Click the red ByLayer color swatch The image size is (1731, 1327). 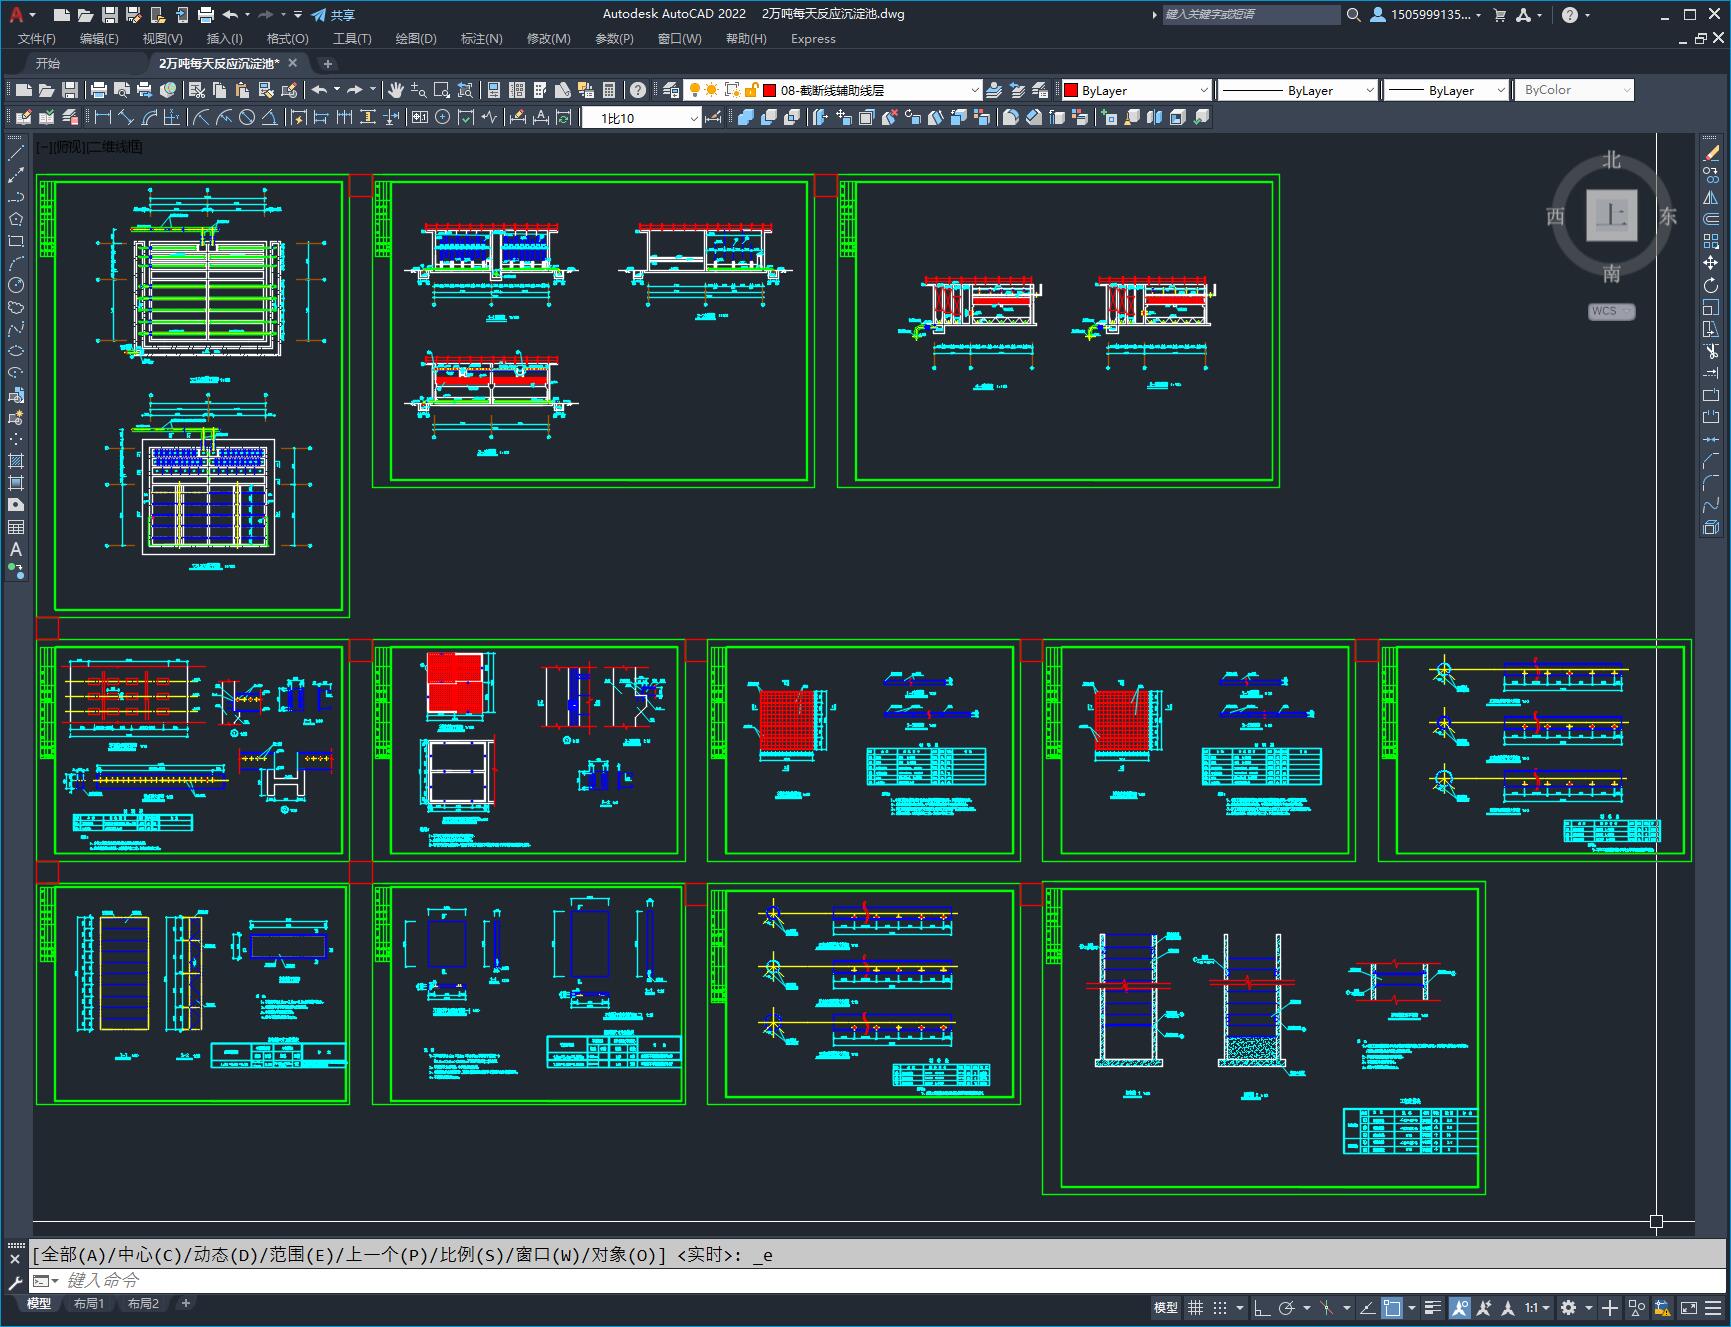click(x=1070, y=90)
